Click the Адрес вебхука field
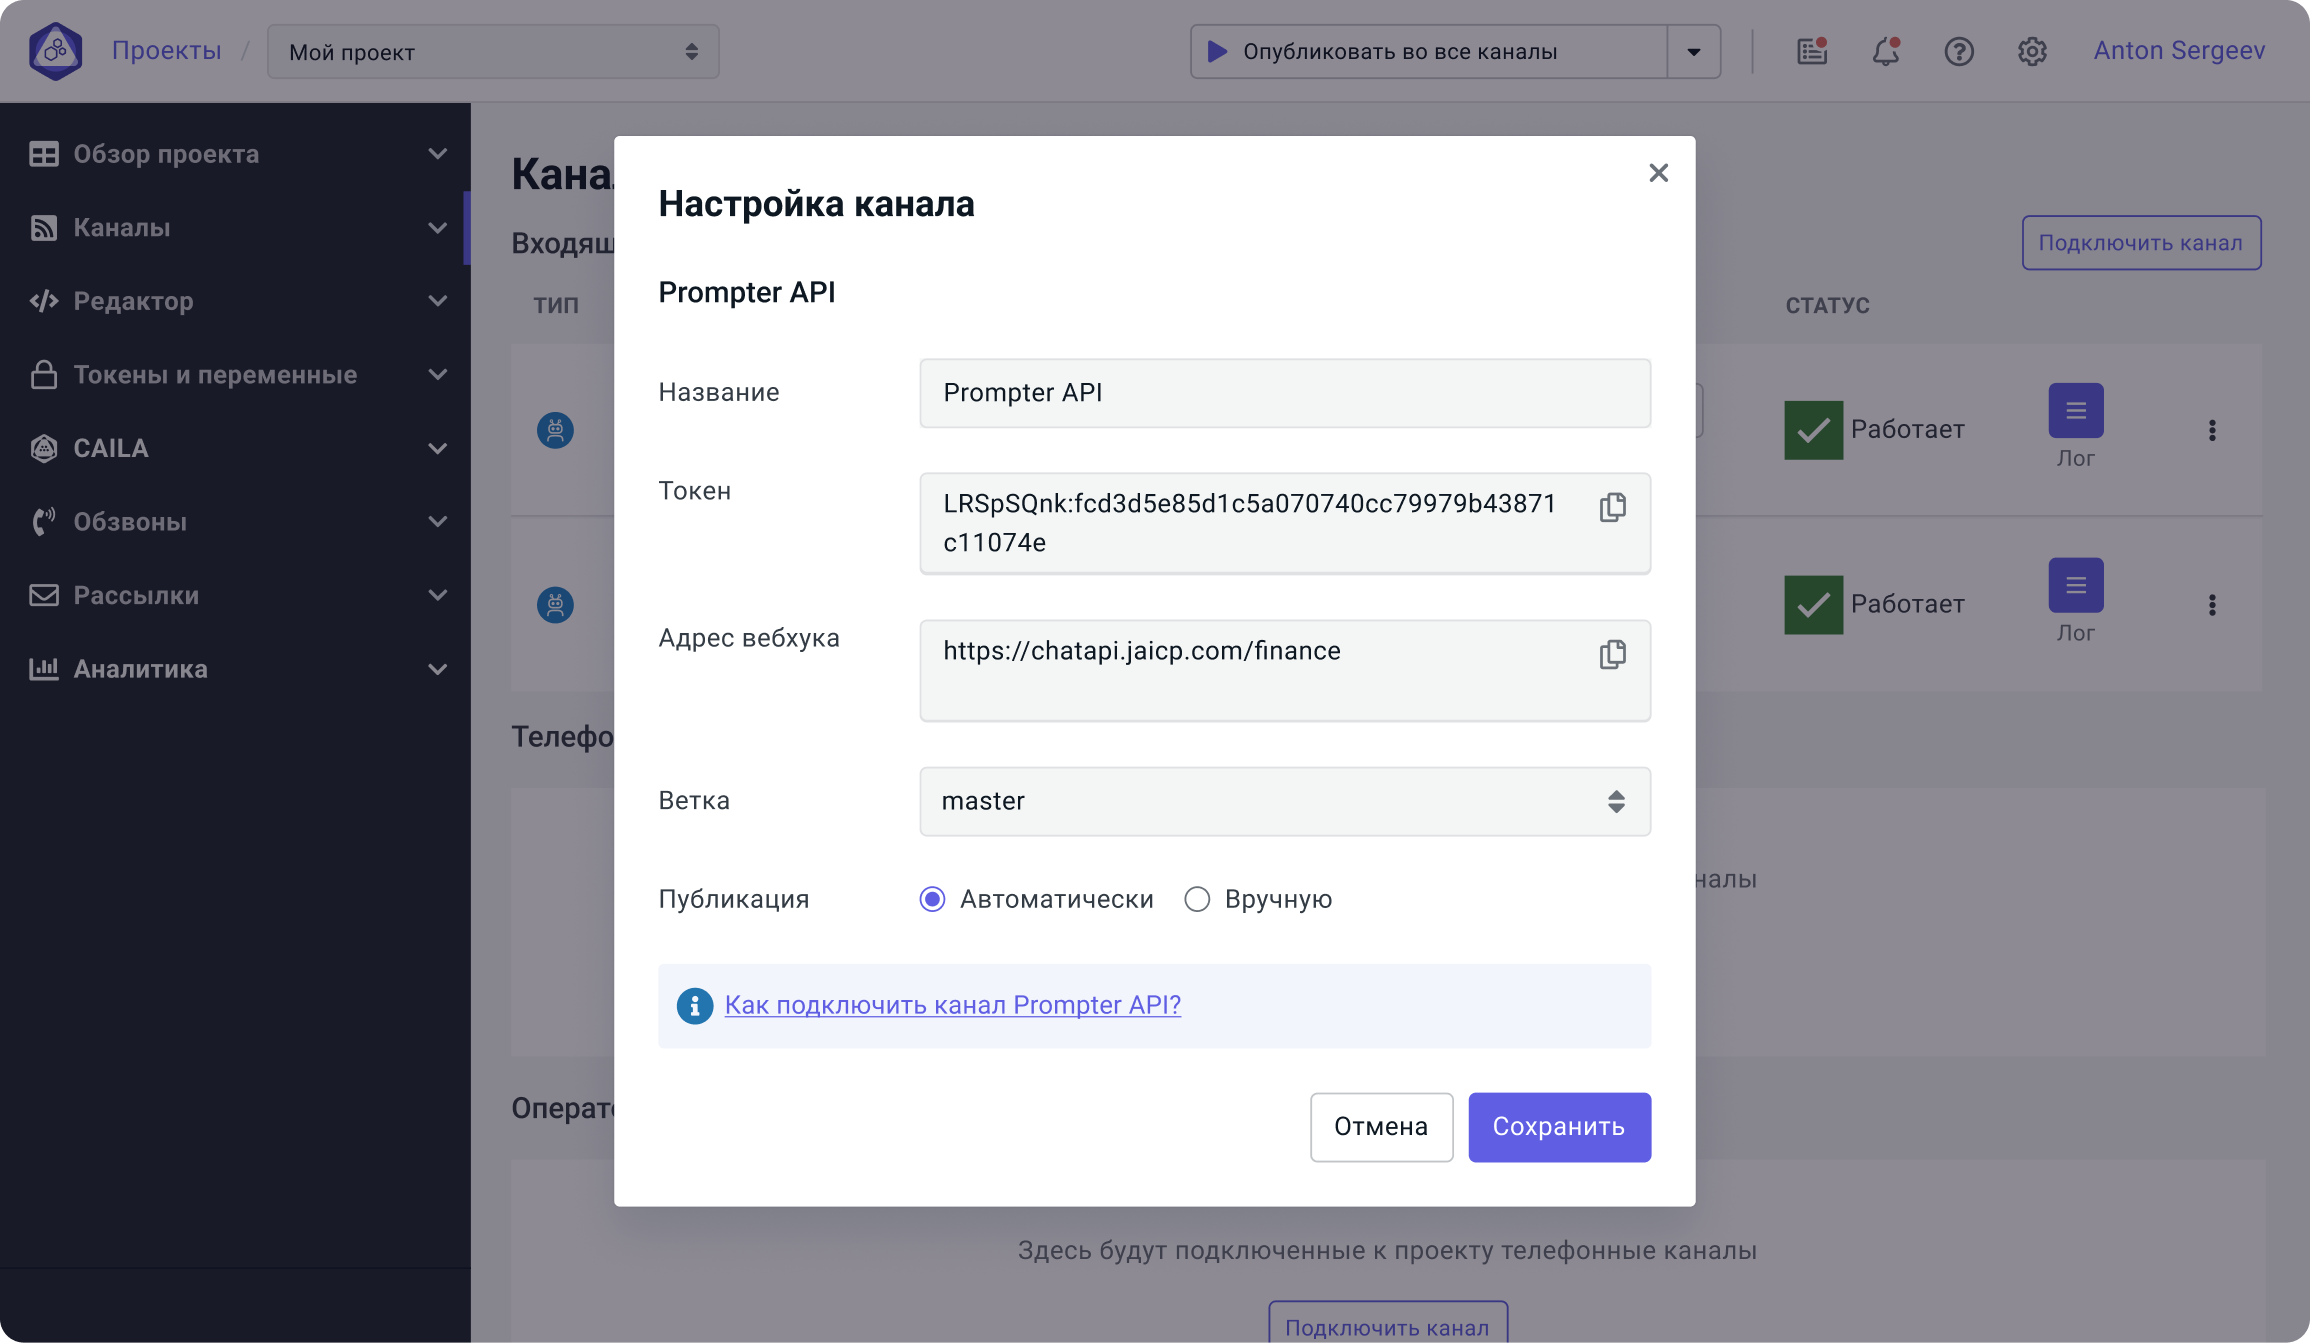 [1285, 670]
